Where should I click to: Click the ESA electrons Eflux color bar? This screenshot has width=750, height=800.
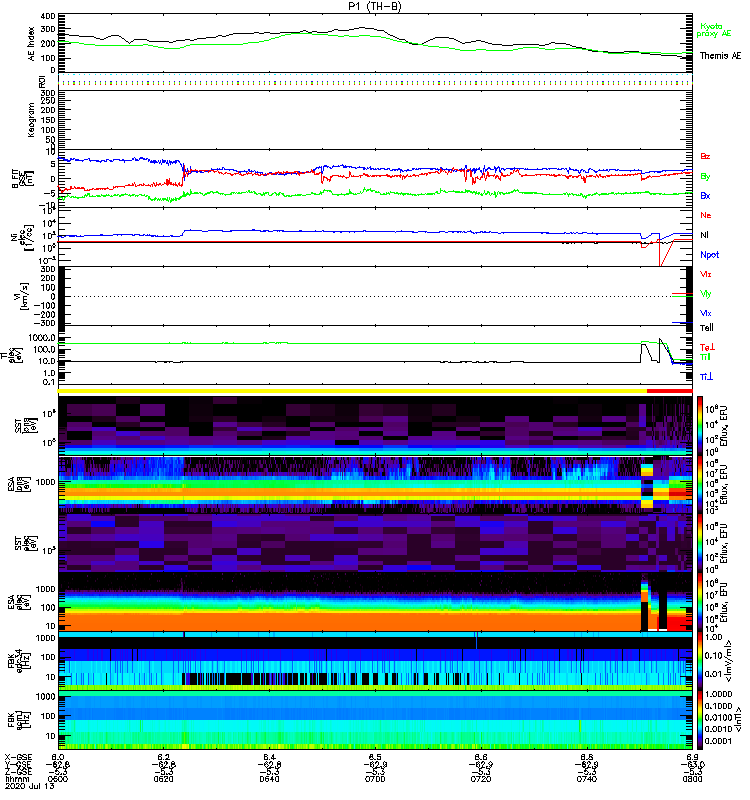point(700,602)
